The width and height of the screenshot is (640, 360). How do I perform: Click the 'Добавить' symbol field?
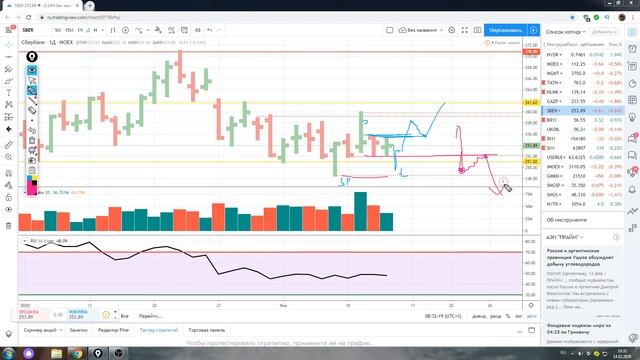604,32
